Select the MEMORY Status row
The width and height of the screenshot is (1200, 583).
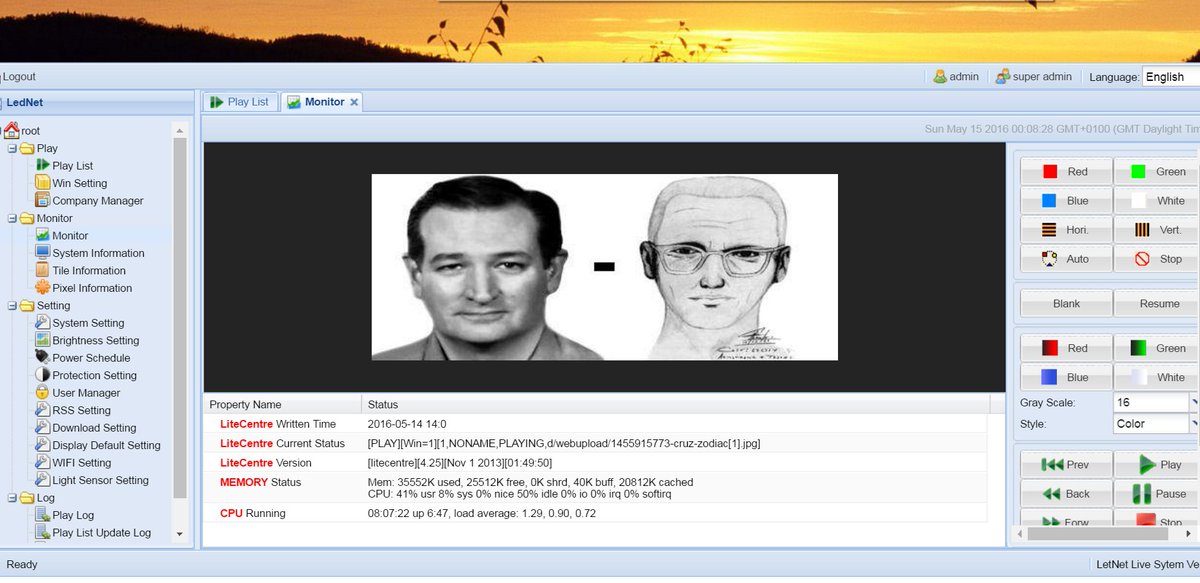click(x=595, y=488)
